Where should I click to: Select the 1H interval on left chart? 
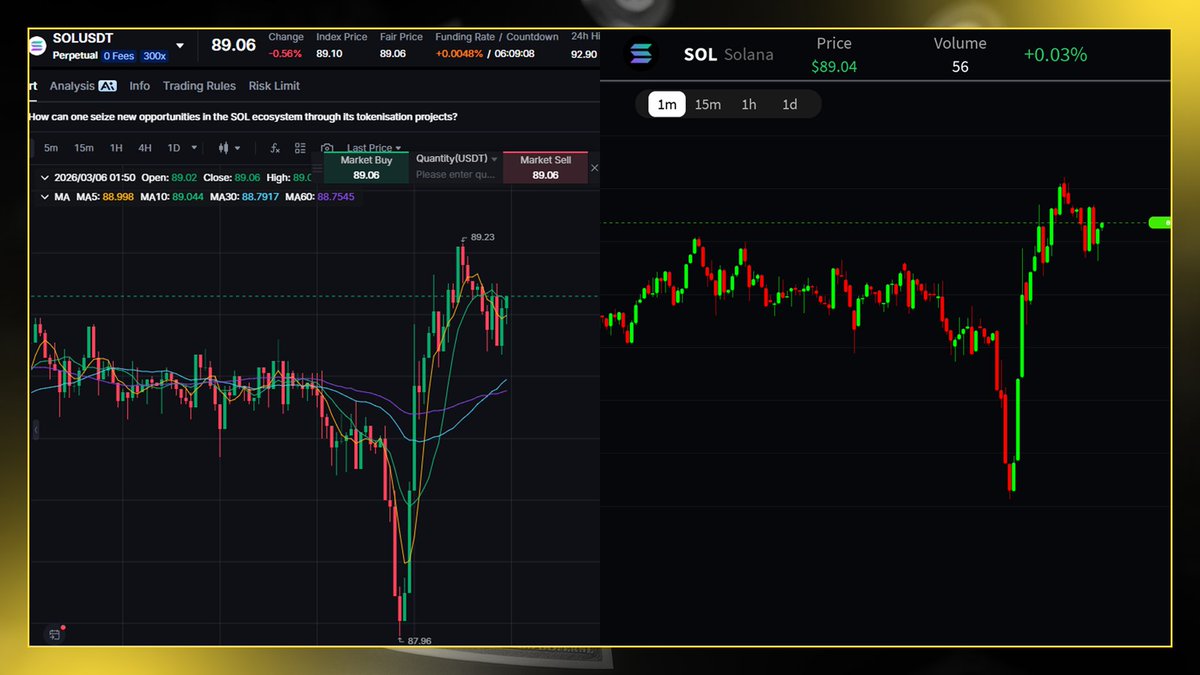(x=116, y=148)
